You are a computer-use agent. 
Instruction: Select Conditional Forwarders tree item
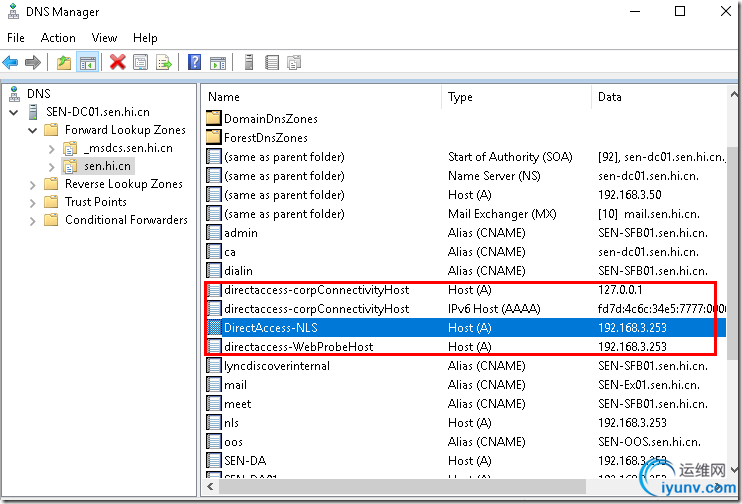(x=126, y=220)
